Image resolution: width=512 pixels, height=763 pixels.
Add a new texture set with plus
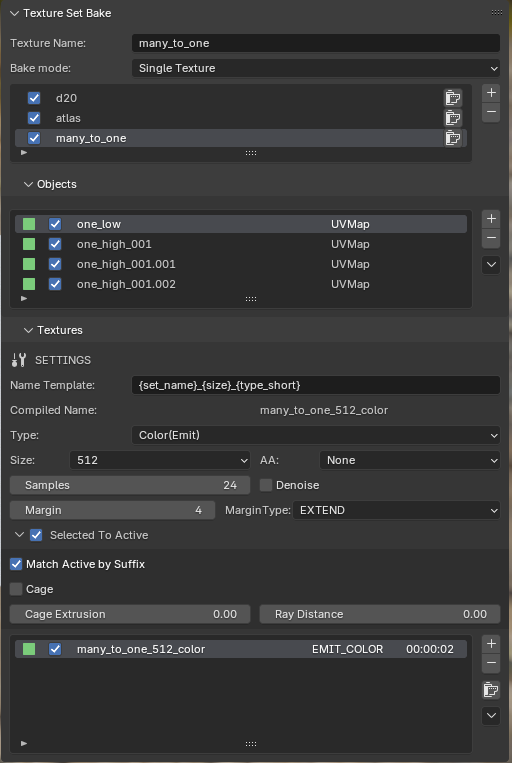pos(491,93)
